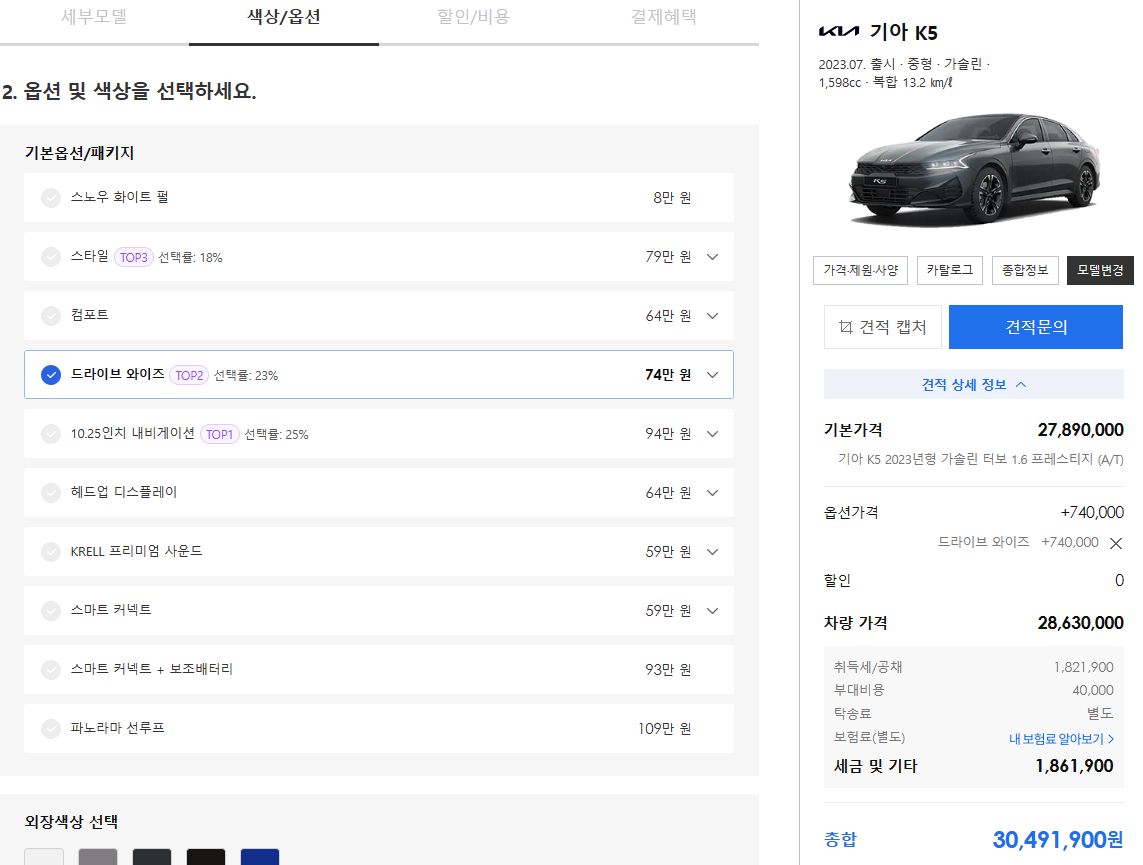The width and height of the screenshot is (1143, 865).
Task: Pick the white exterior color swatch
Action: [44, 857]
